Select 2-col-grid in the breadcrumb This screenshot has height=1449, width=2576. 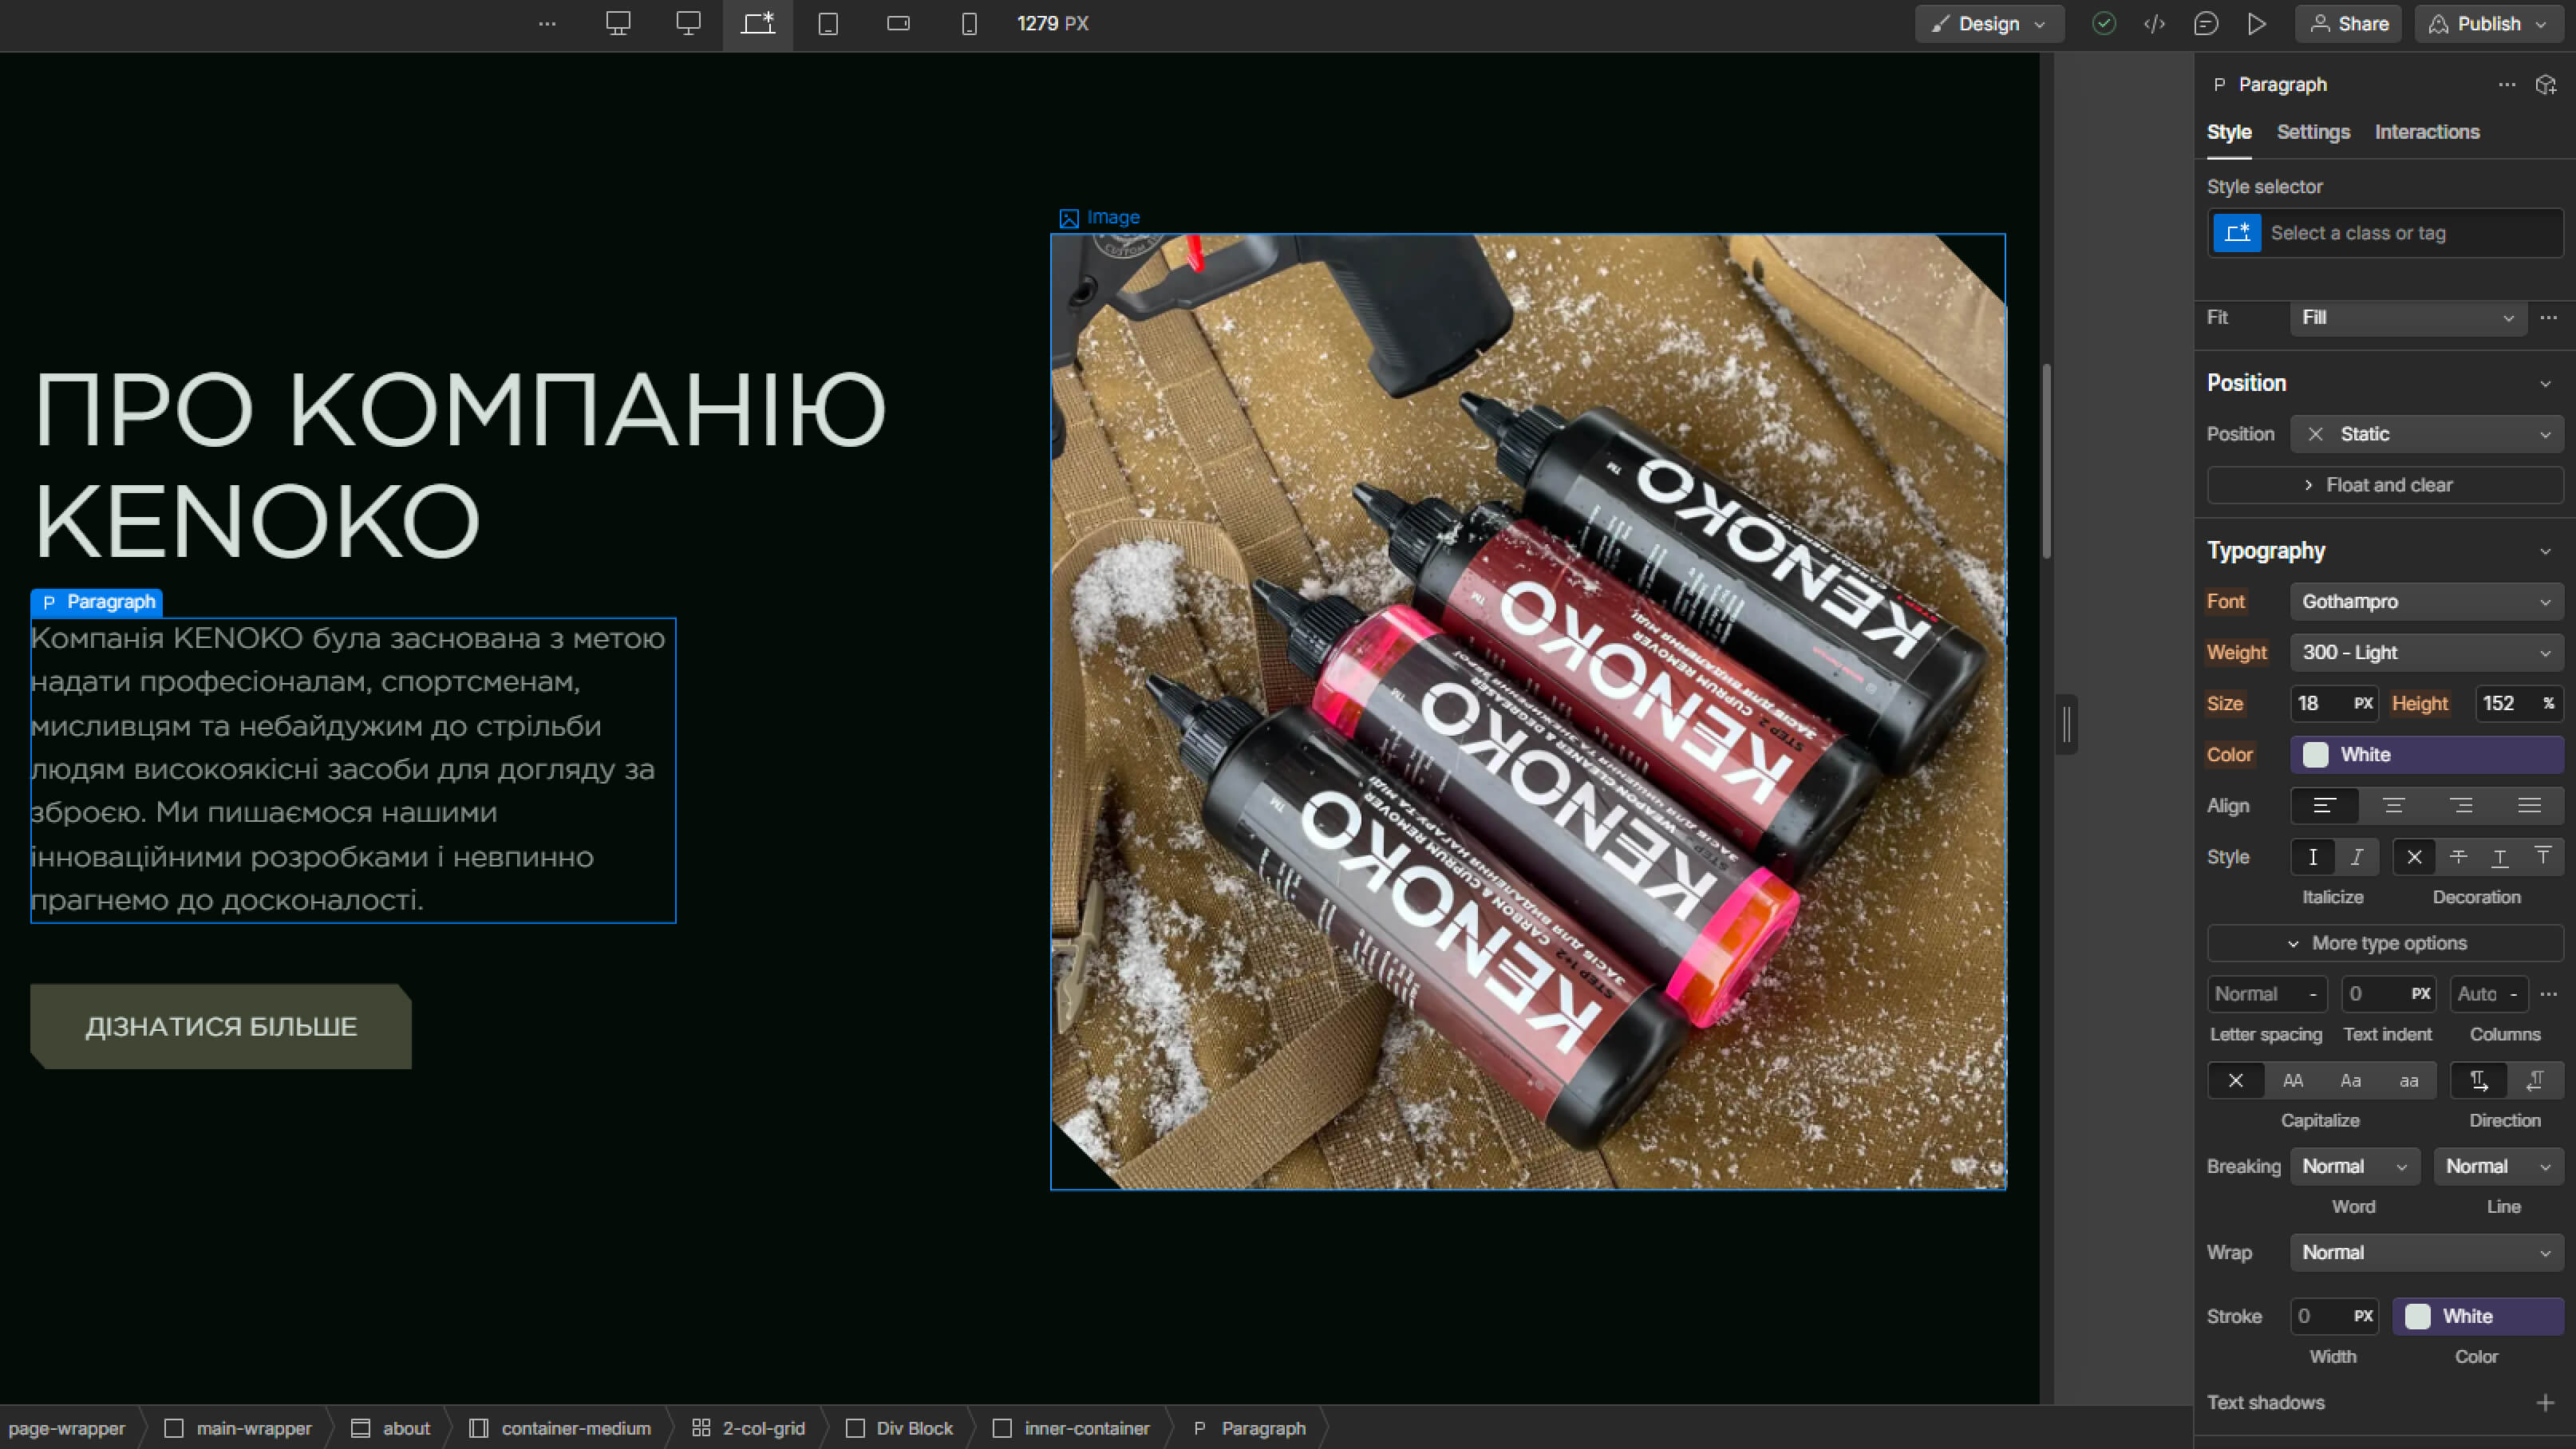tap(749, 1429)
